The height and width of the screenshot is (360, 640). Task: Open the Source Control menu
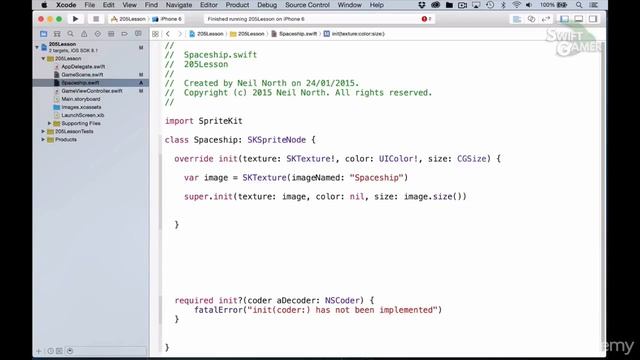click(307, 5)
